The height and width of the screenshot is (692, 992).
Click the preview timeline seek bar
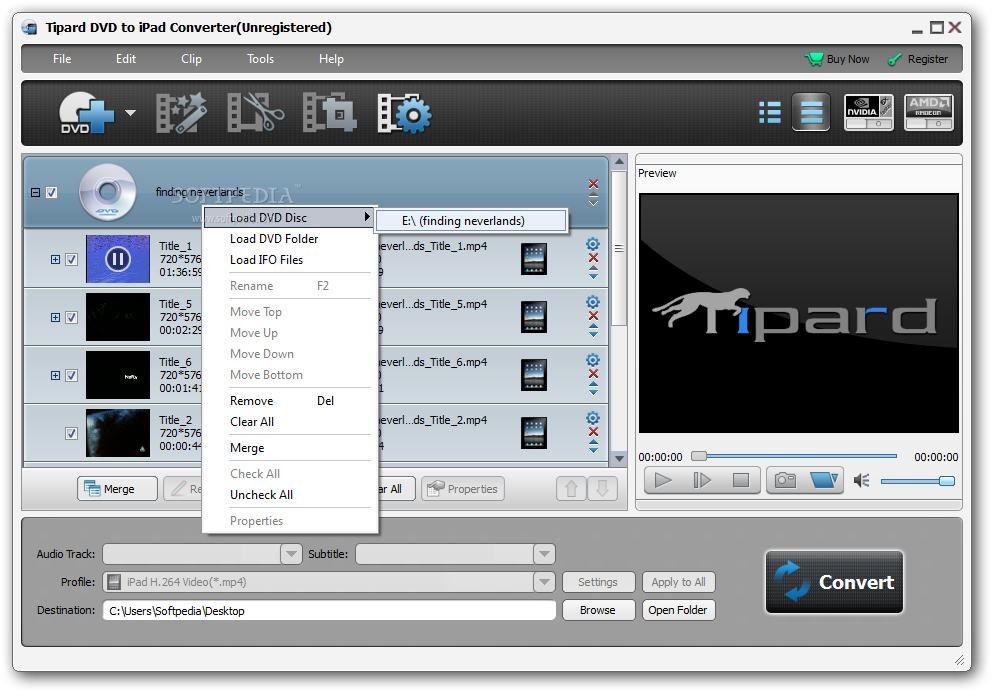tap(795, 456)
